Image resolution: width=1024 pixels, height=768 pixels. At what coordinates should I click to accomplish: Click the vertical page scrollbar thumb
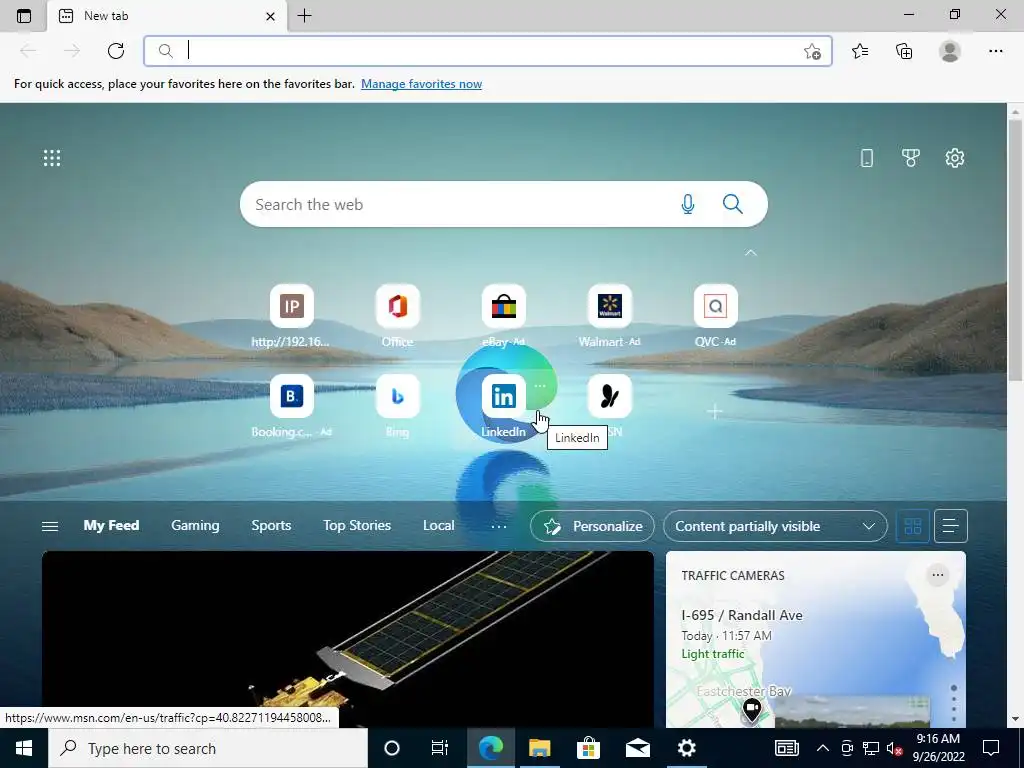tap(1015, 248)
